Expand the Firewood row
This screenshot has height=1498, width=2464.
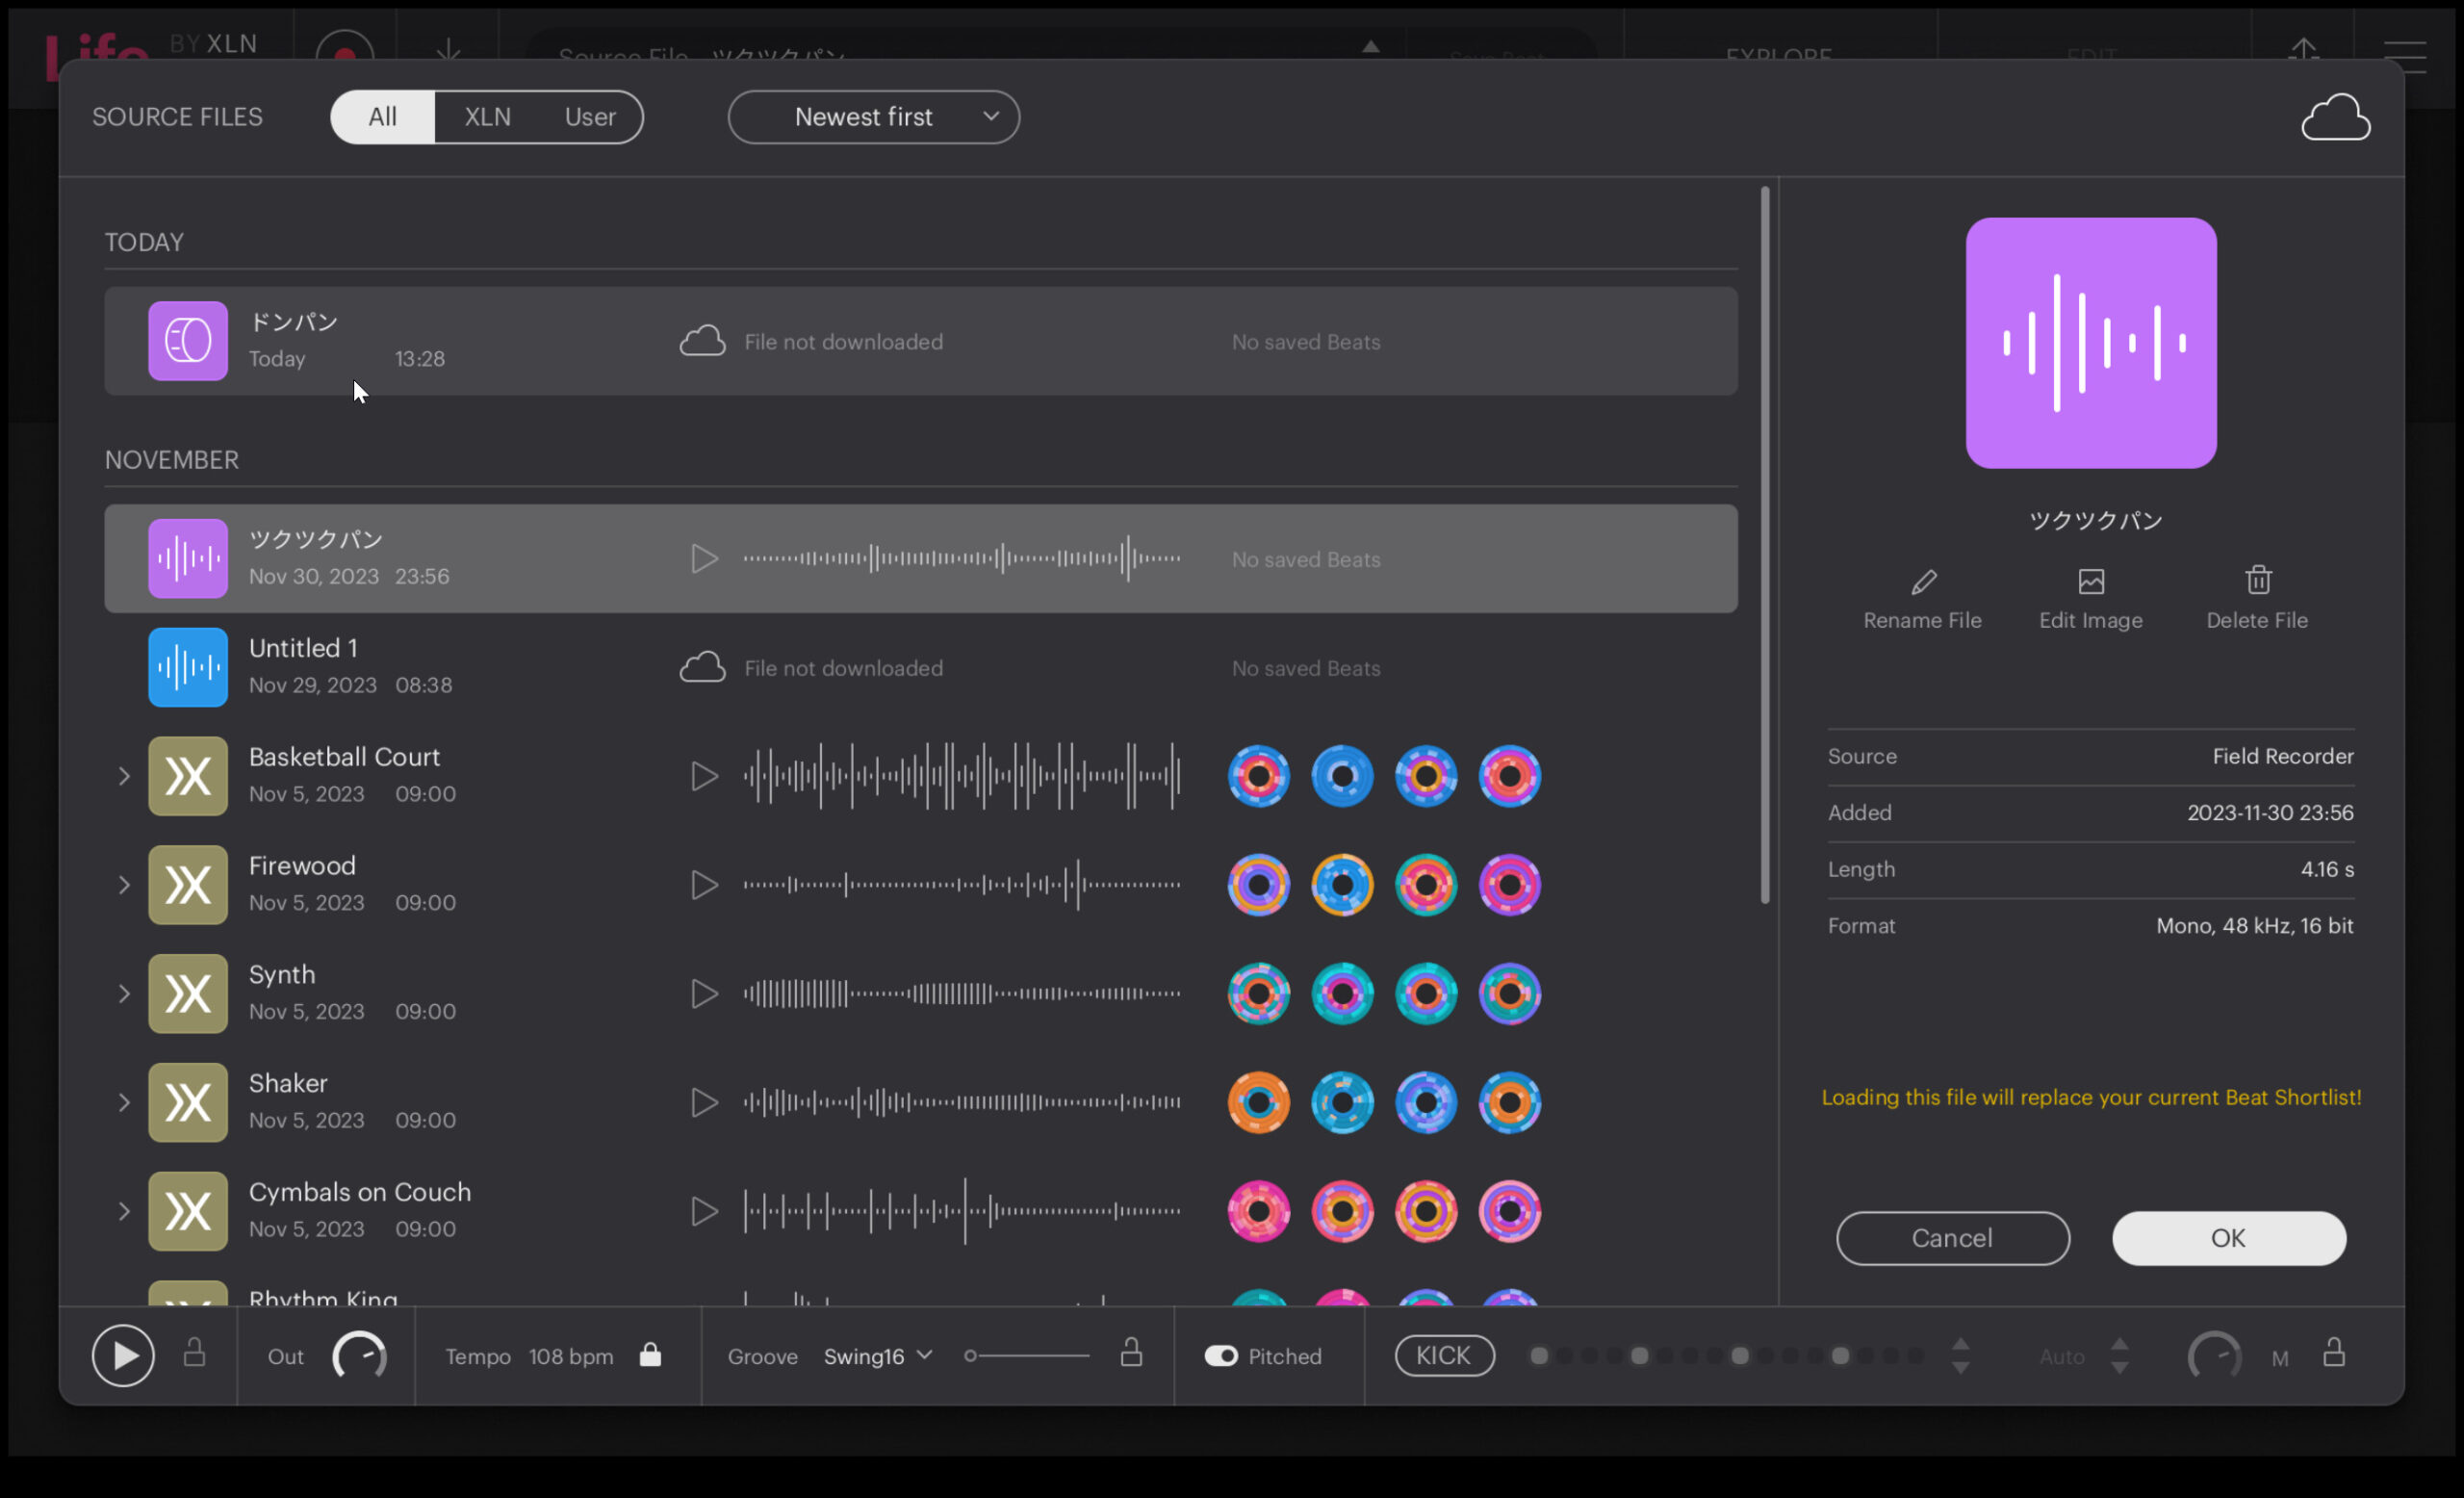[x=124, y=885]
